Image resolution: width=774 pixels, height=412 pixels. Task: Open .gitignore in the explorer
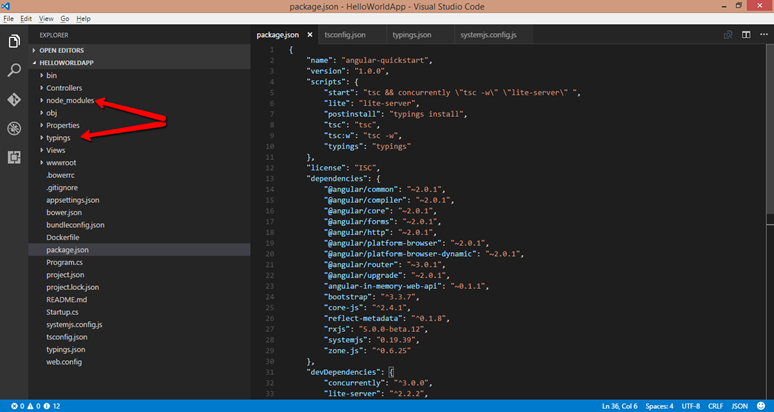[62, 187]
